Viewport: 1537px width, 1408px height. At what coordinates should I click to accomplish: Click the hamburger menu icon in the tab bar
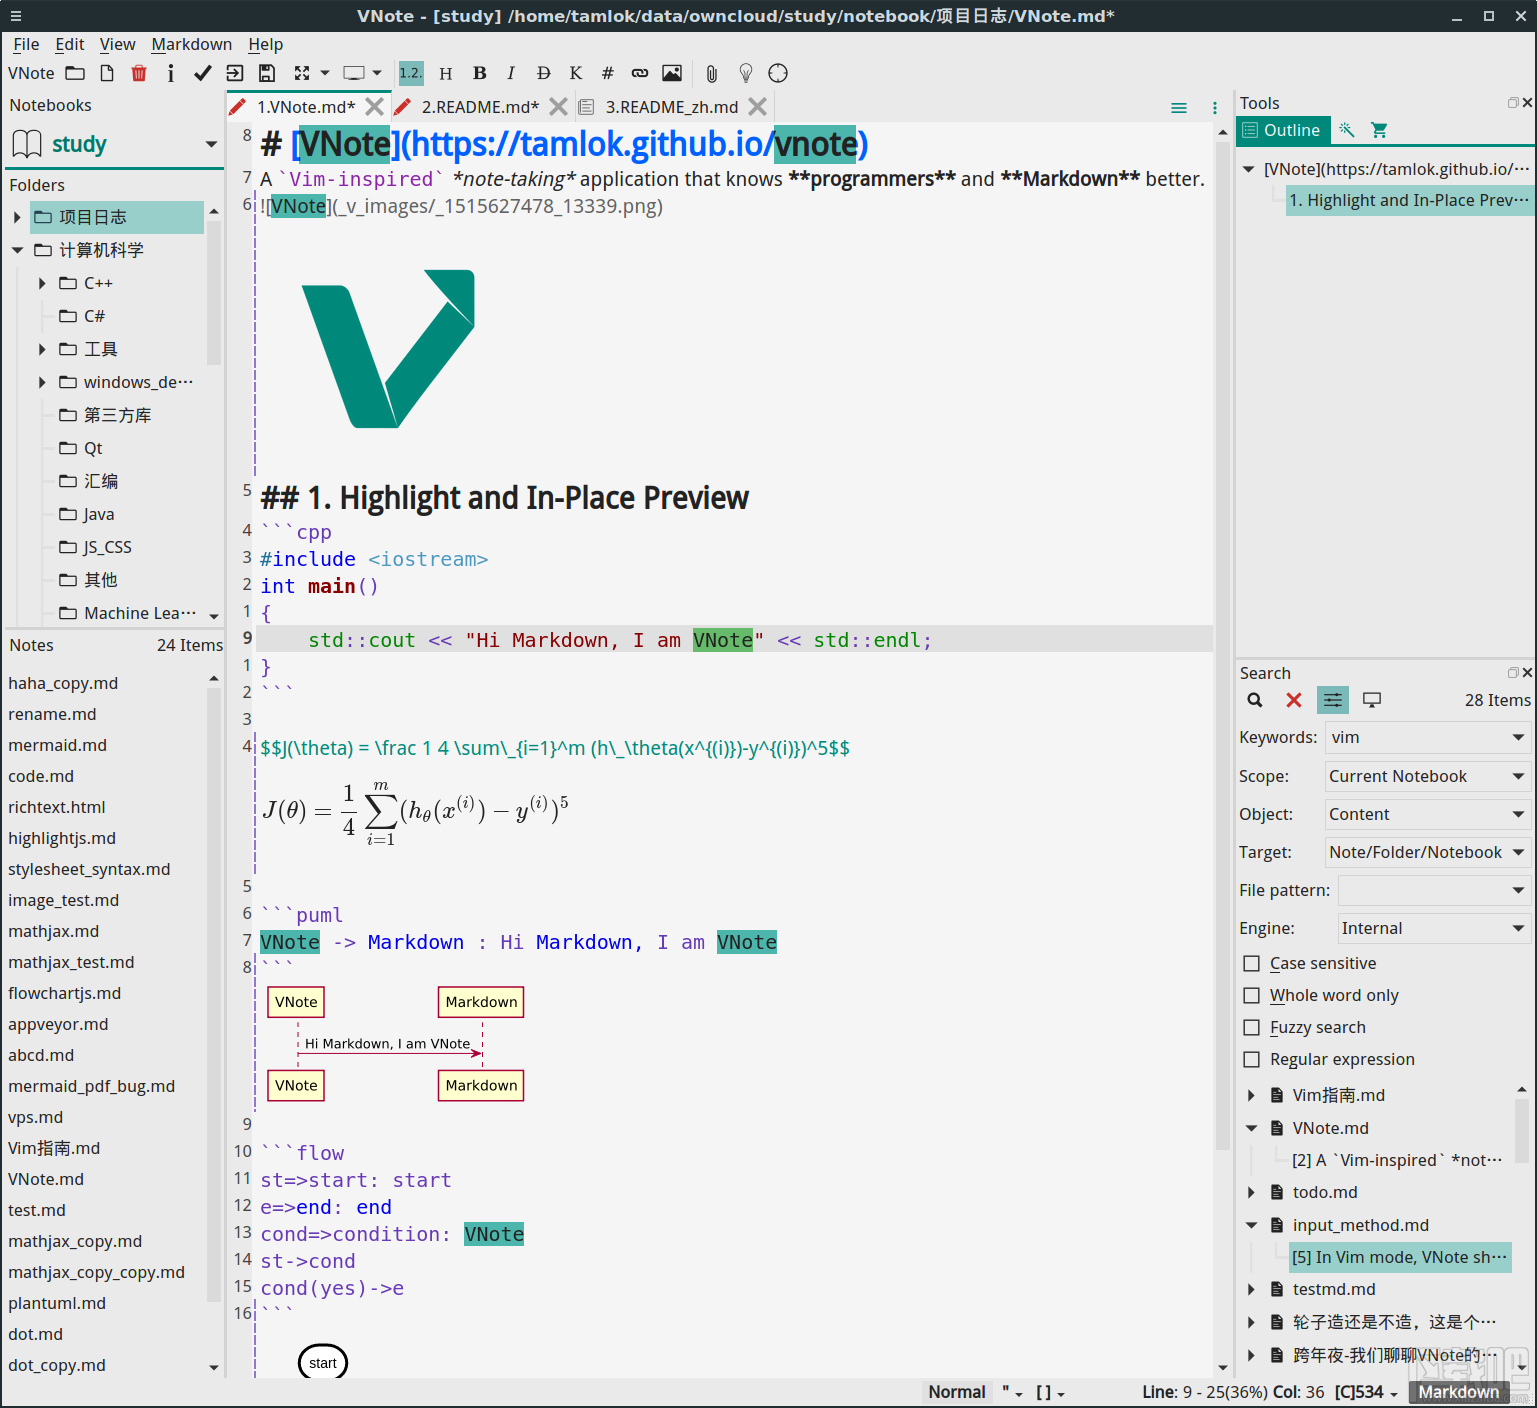(x=1179, y=108)
